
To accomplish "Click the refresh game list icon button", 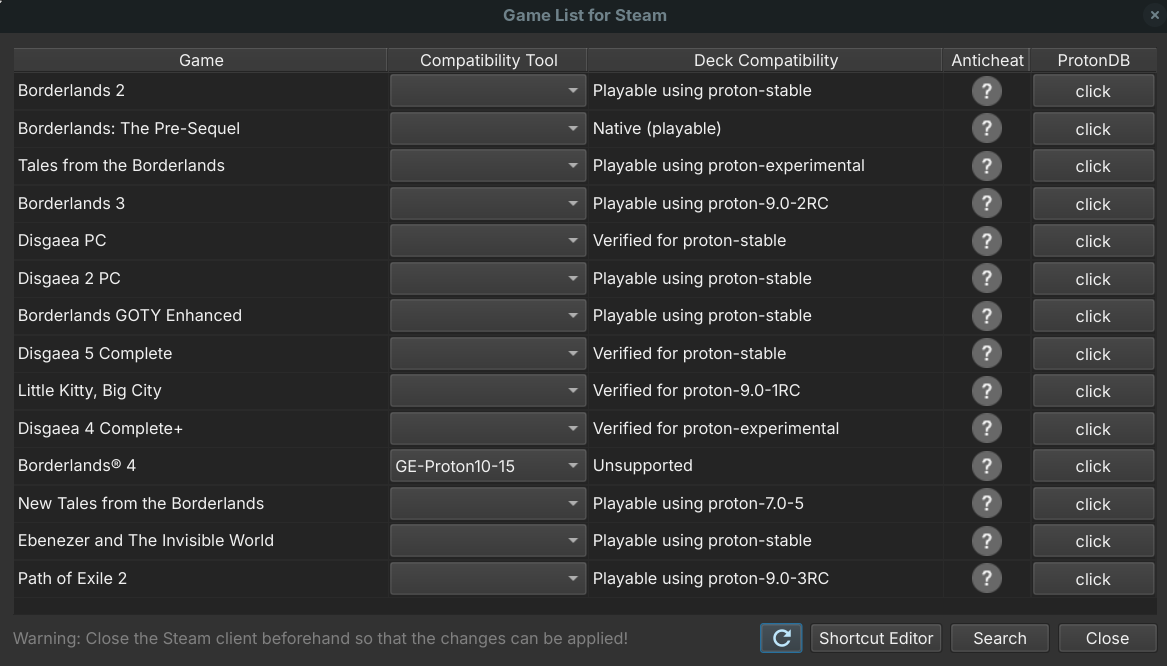I will [781, 638].
